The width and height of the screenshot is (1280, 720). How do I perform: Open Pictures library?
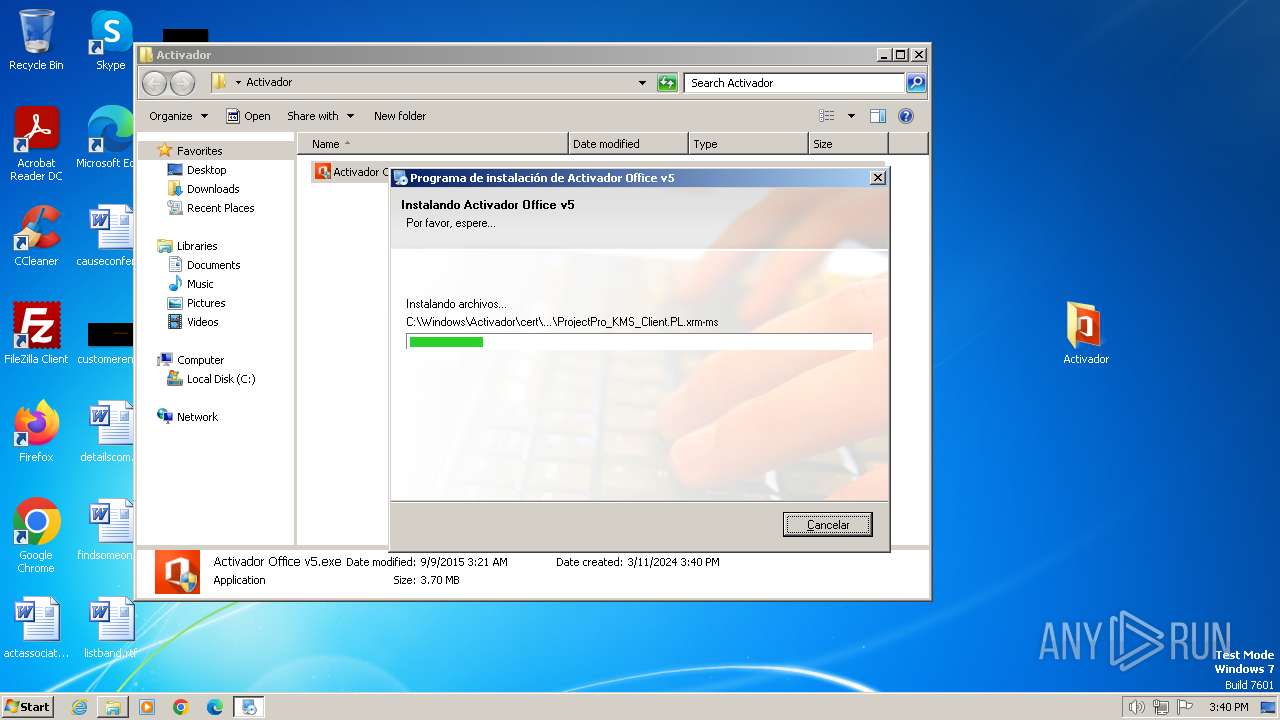(206, 303)
